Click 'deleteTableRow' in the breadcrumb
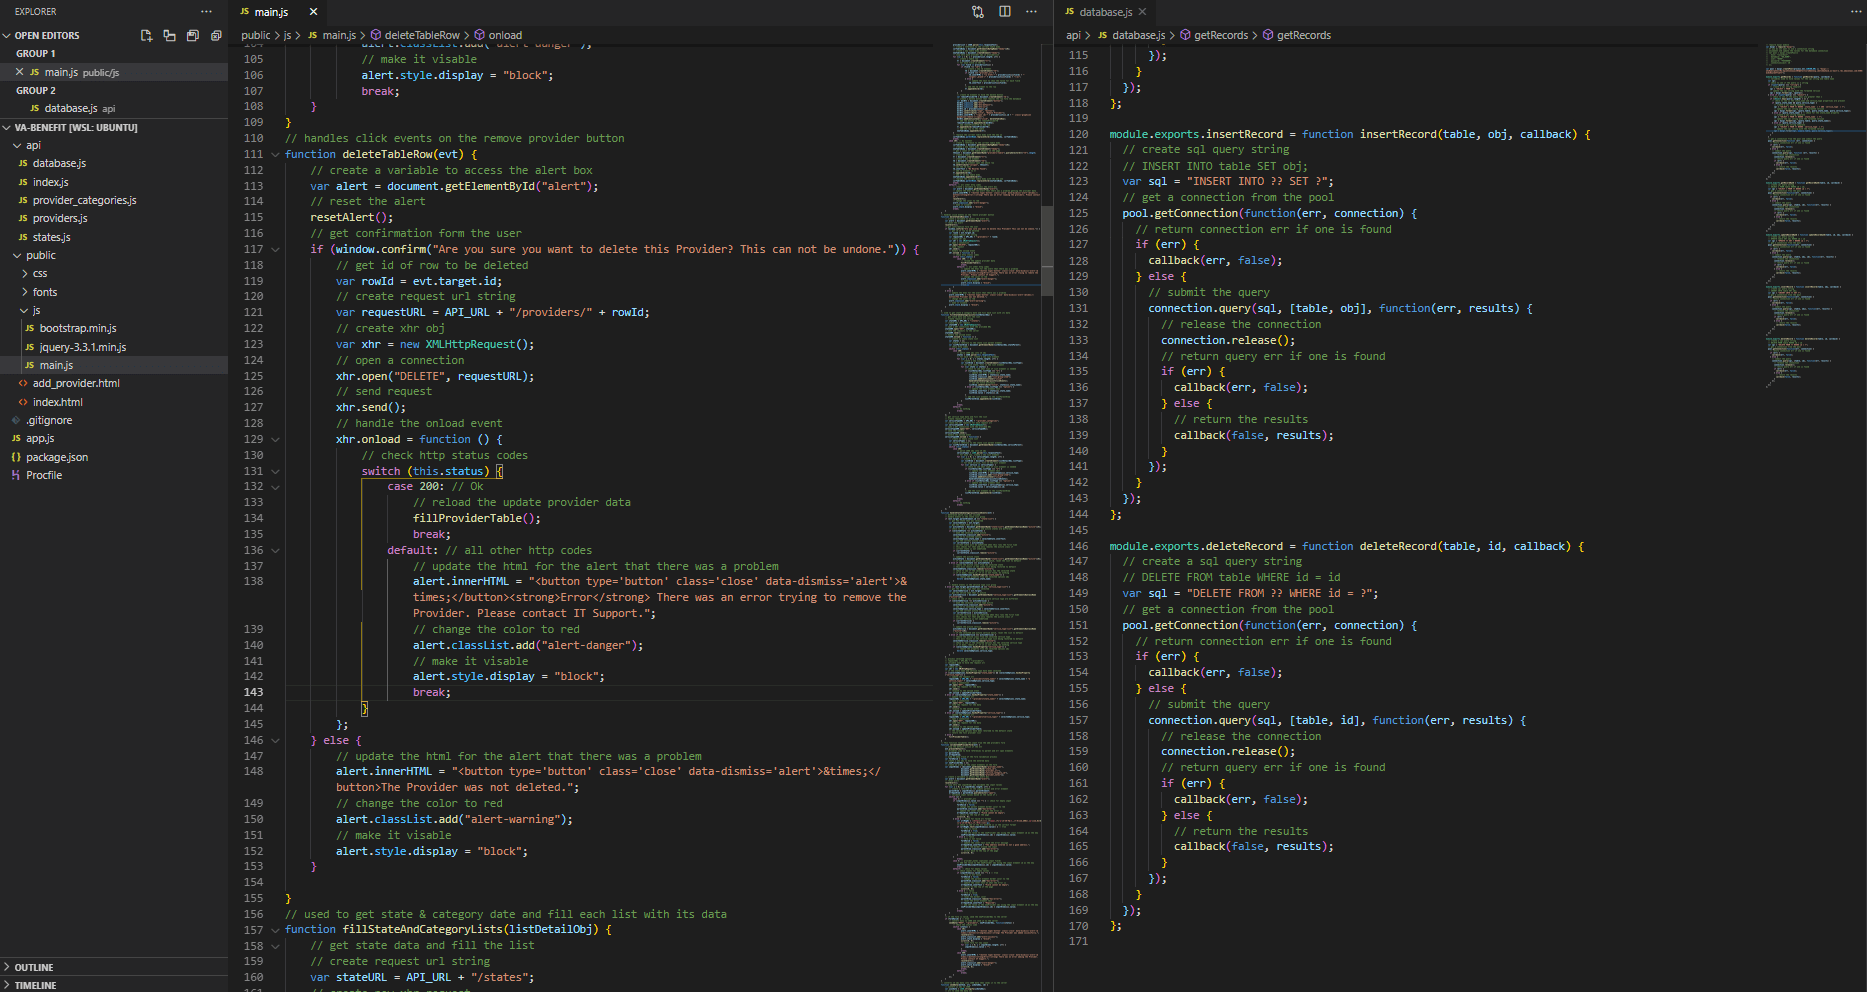 click(x=422, y=35)
